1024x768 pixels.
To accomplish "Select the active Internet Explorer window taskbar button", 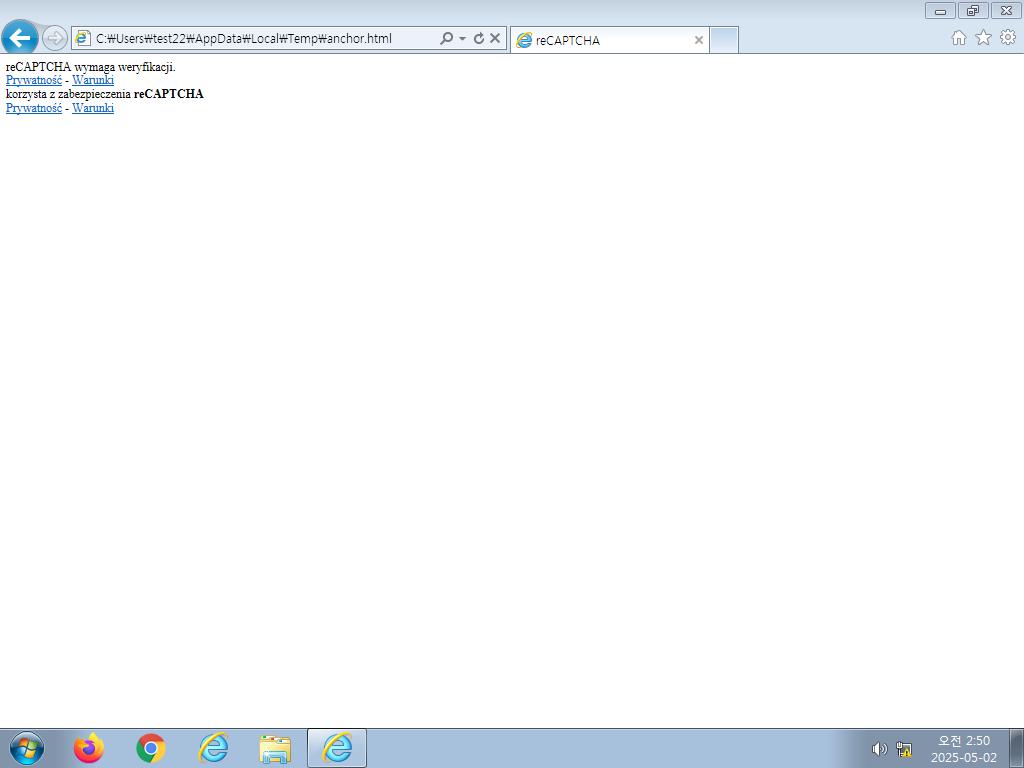I will coord(337,748).
